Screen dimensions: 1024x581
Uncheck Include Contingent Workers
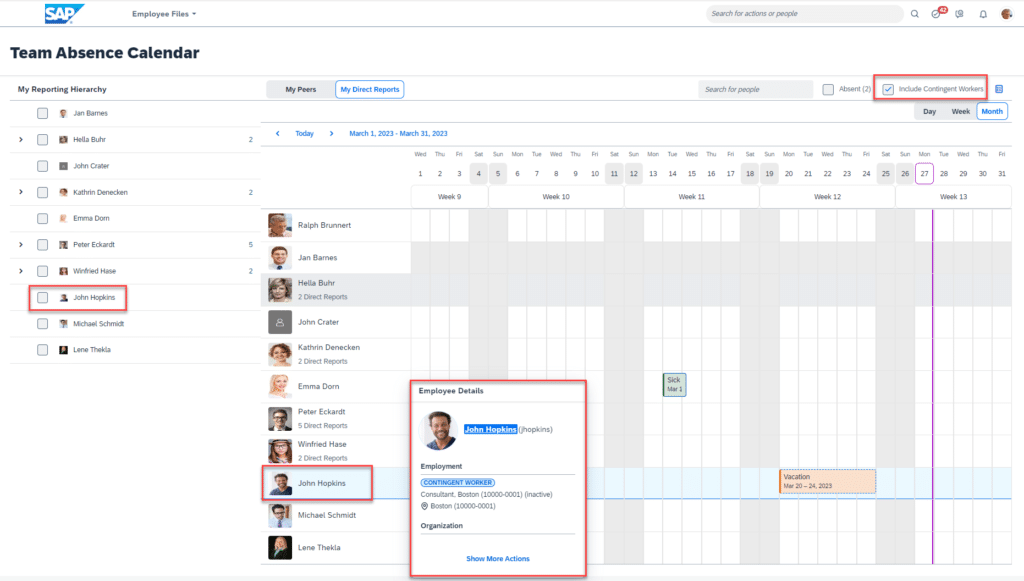tap(888, 89)
